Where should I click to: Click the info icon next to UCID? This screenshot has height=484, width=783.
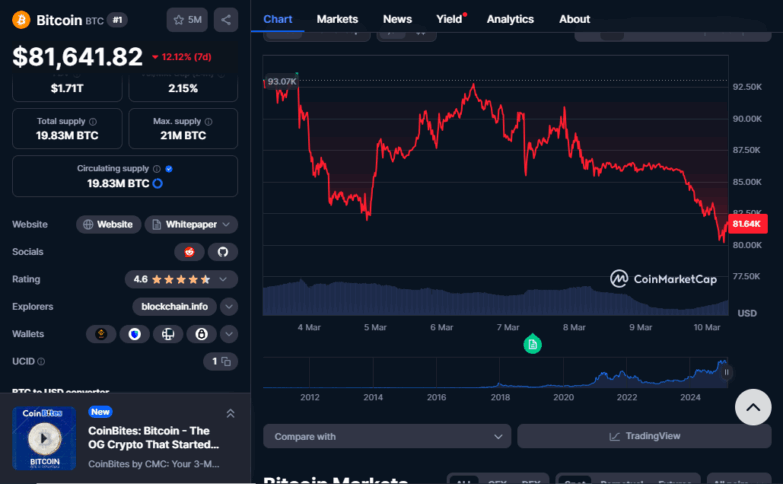41,361
